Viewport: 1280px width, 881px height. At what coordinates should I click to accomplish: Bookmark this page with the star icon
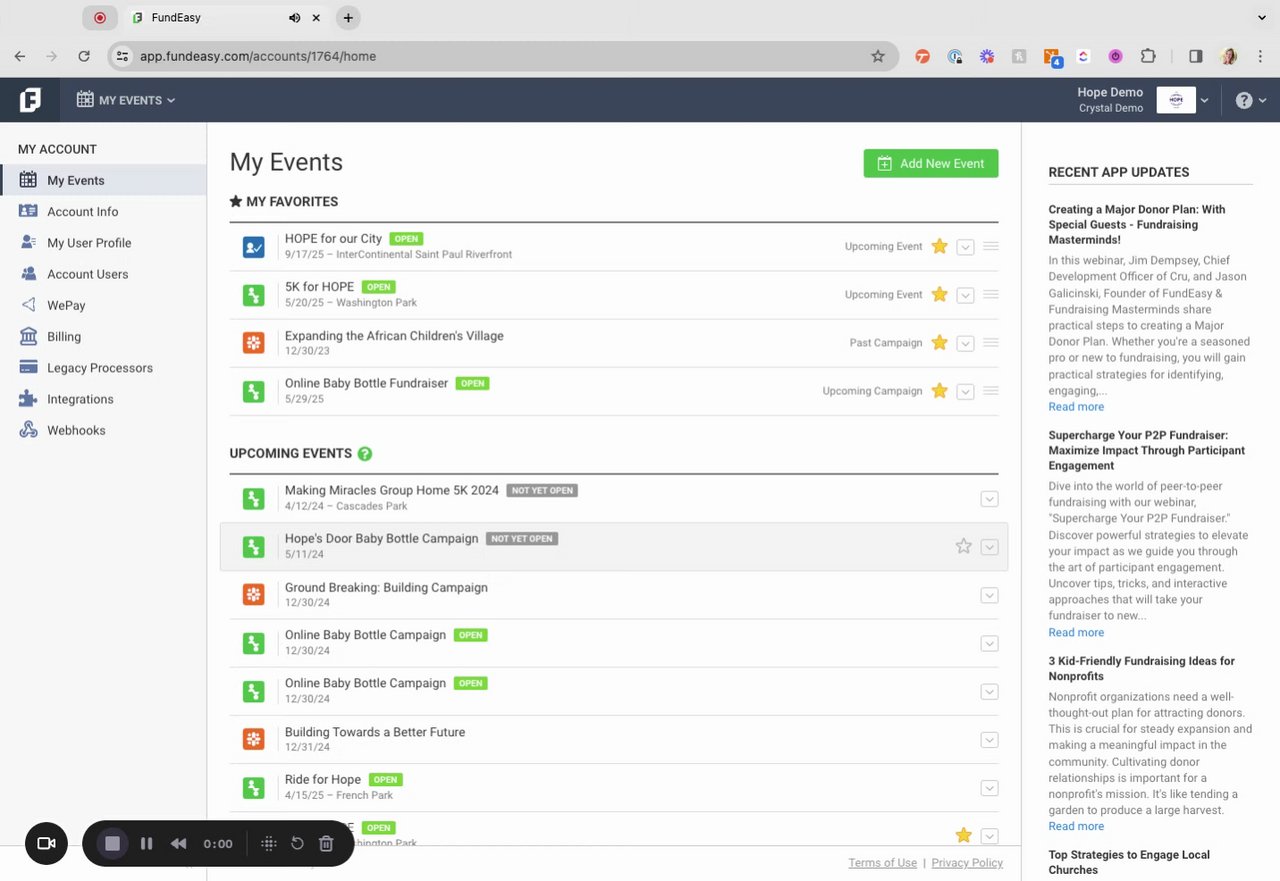(878, 56)
